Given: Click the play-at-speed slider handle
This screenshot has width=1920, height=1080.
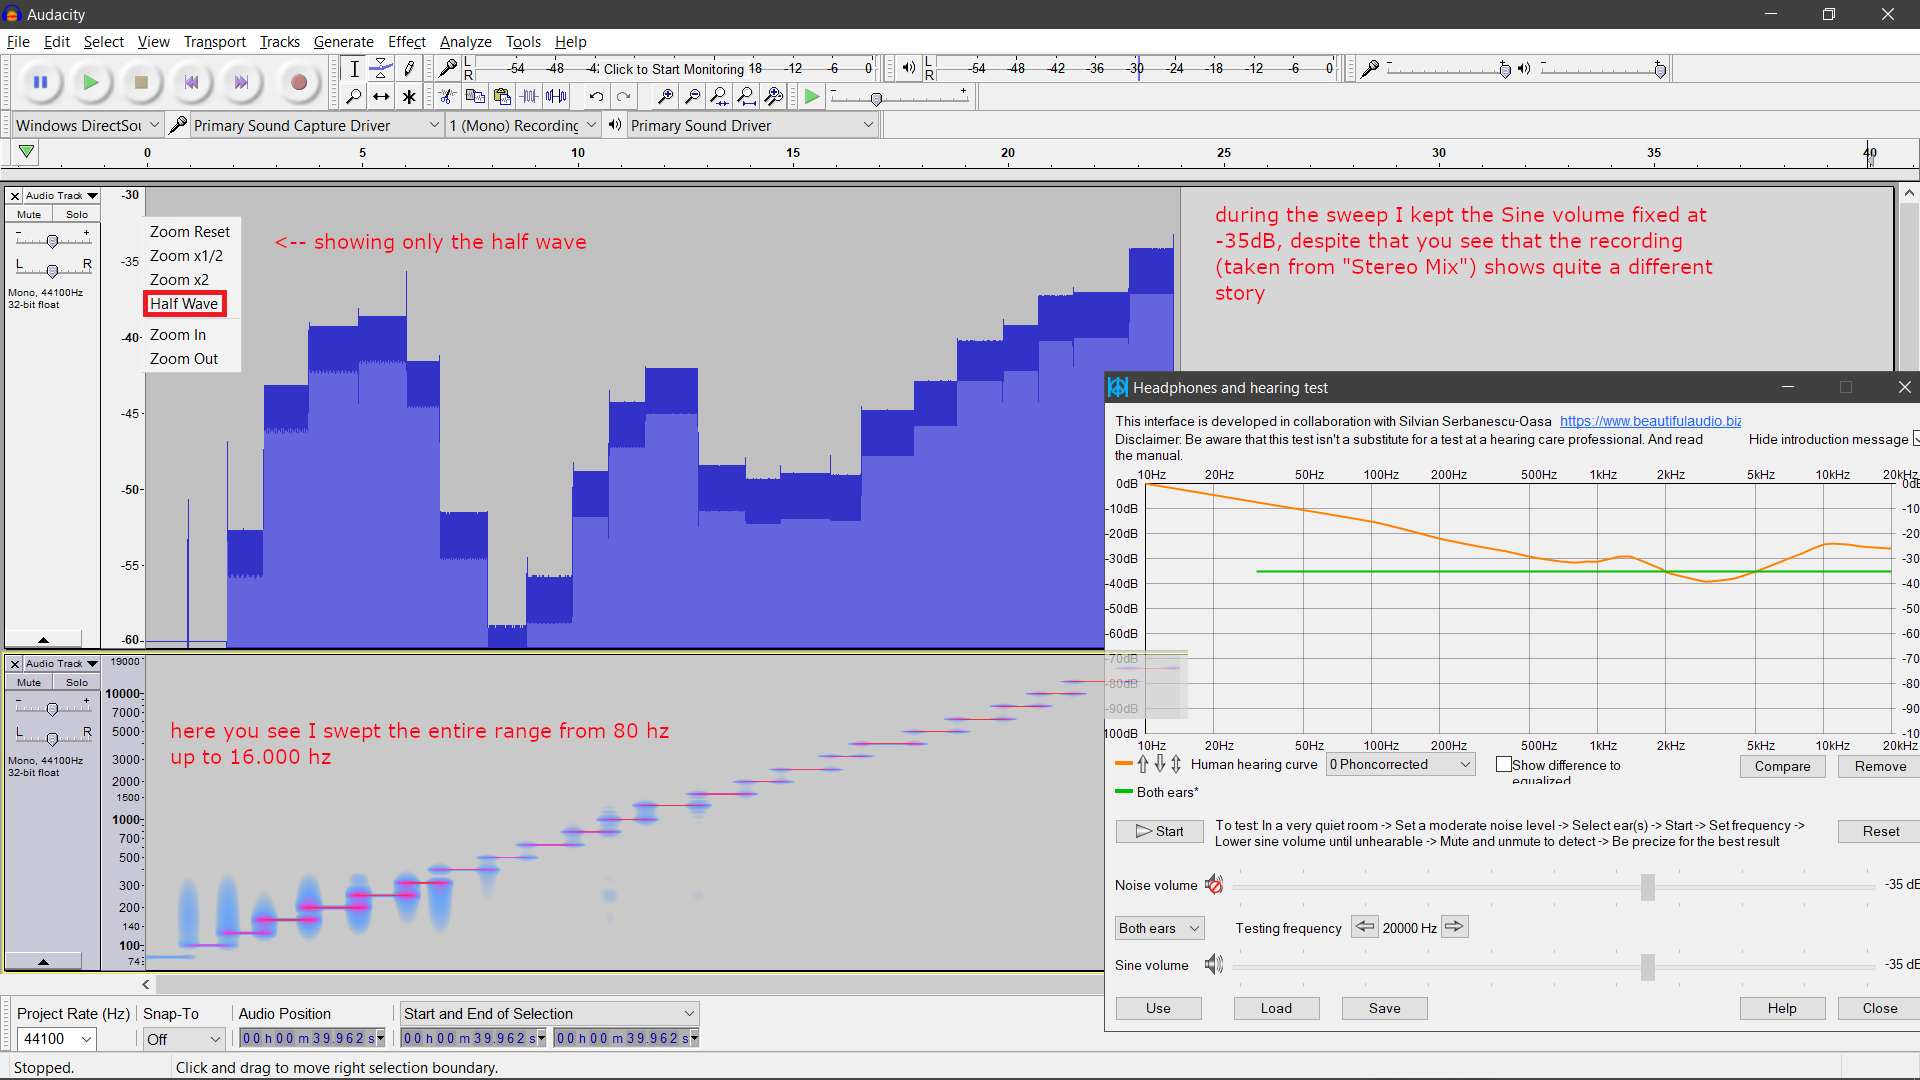Looking at the screenshot, I should (876, 99).
